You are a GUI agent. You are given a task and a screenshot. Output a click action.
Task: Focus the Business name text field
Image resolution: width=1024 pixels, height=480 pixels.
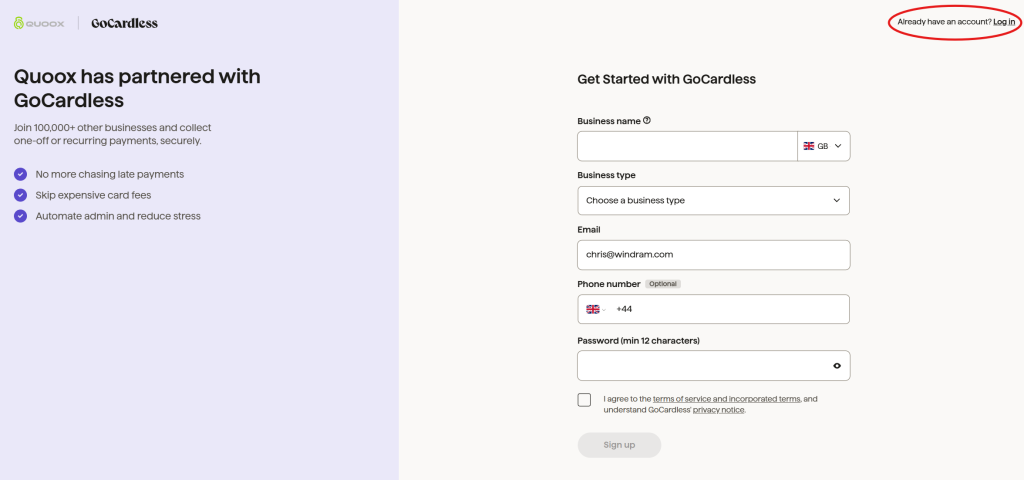point(686,146)
